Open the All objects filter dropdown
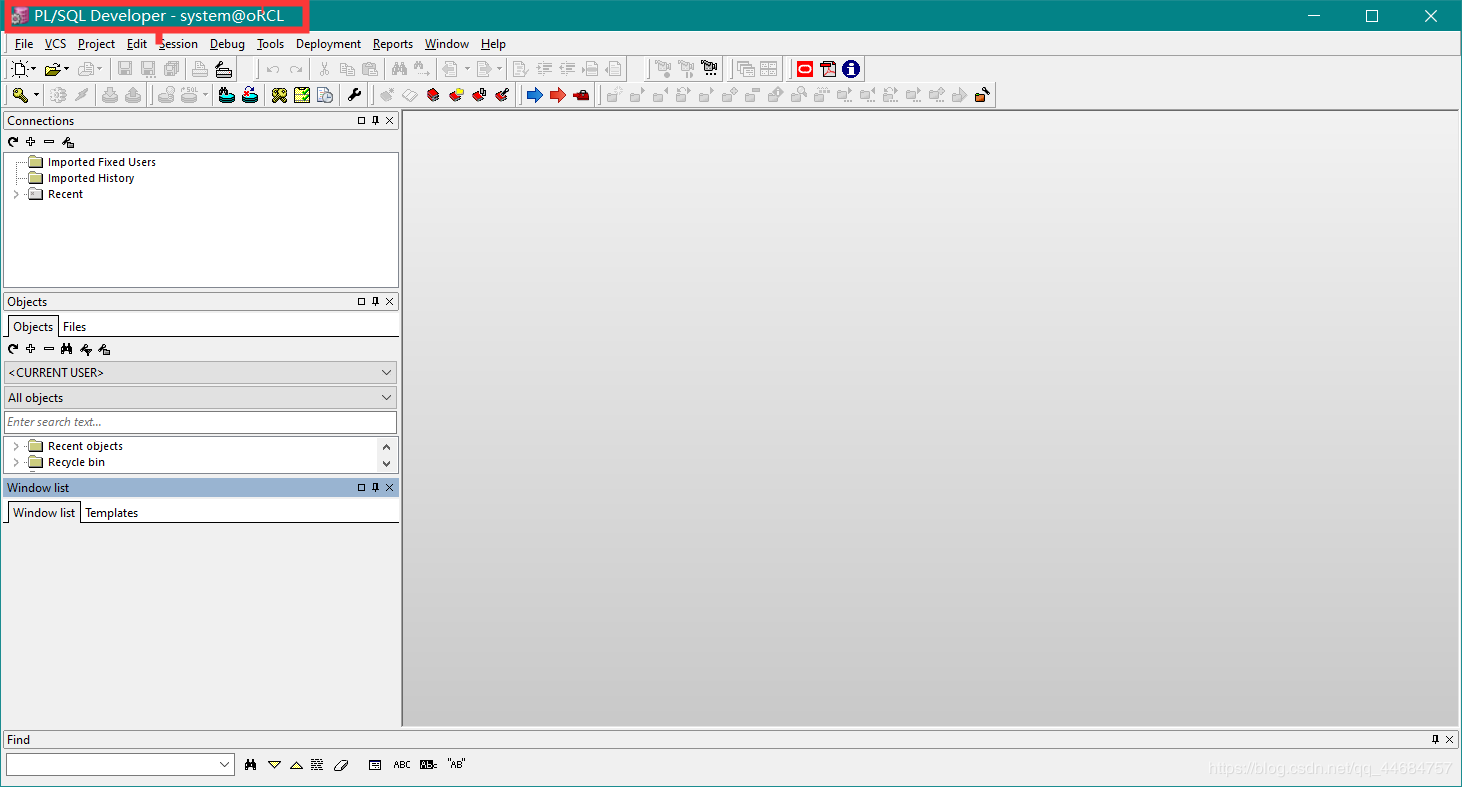The height and width of the screenshot is (787, 1462). point(200,398)
